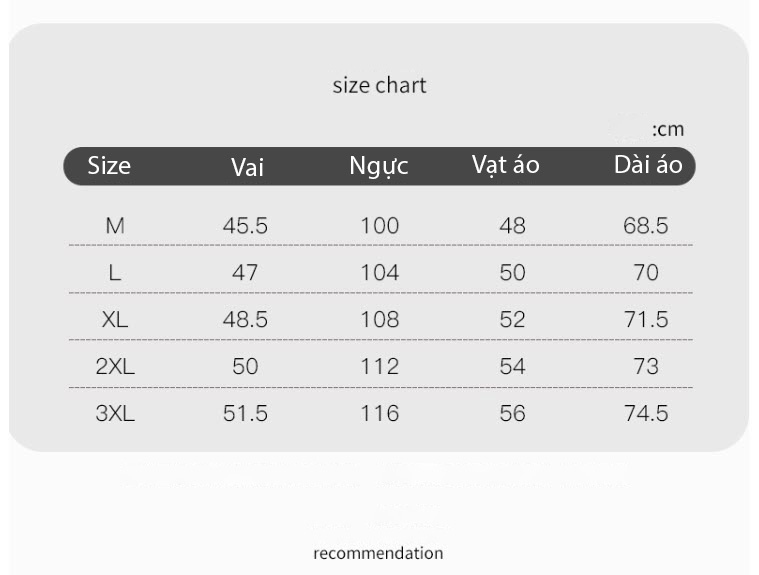759x575 pixels.
Task: Select the Vạt áo column header
Action: (506, 165)
